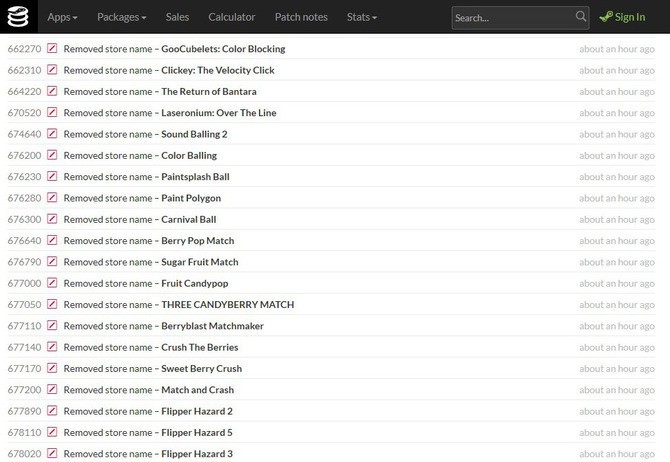
Task: Click edit icon for THREE CANDYBERRY MATCH row
Action: coord(52,304)
